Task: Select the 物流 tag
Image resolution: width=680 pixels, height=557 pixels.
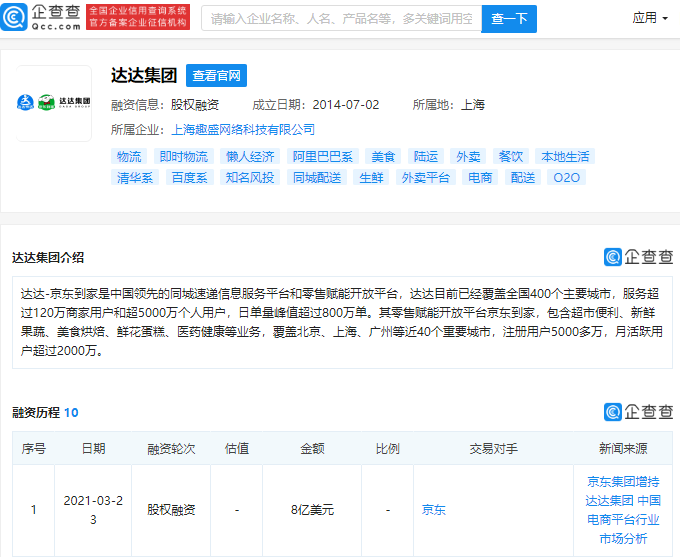Action: coord(129,157)
